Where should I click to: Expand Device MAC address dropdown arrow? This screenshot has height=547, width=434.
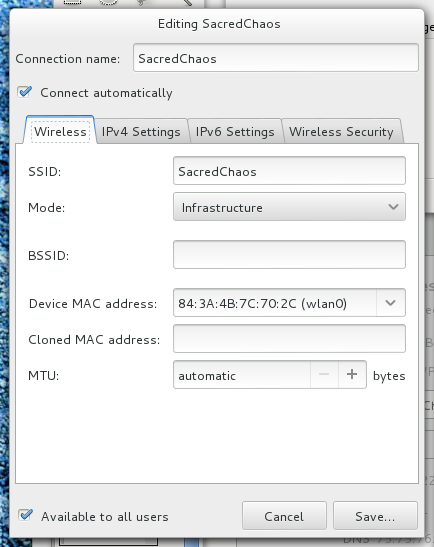391,302
